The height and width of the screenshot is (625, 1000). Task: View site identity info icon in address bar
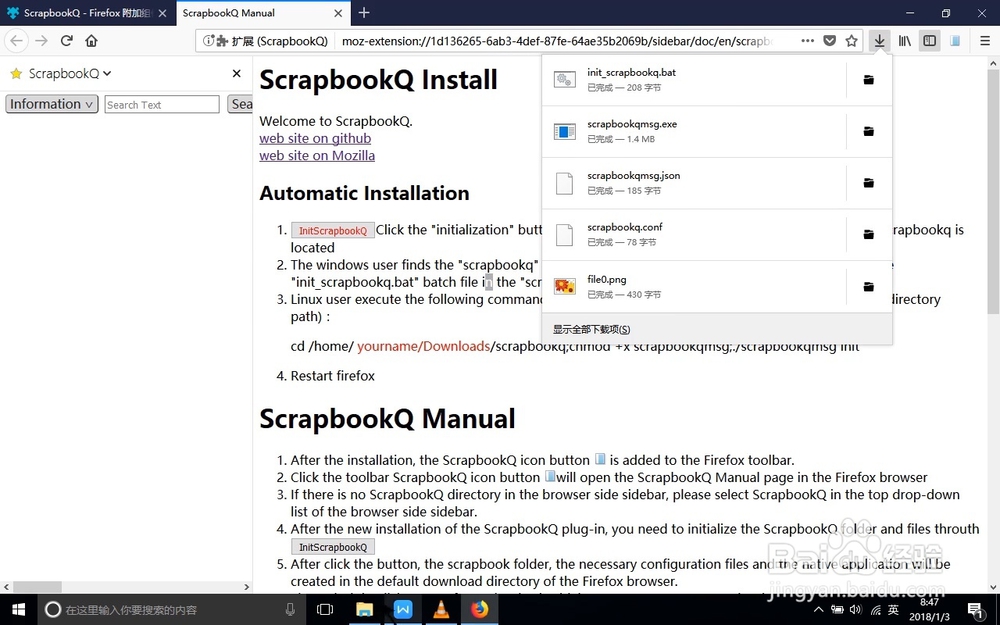208,41
